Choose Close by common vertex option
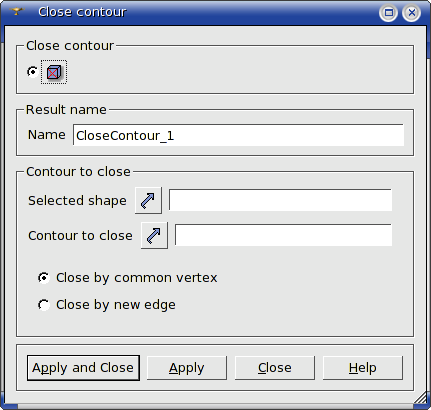The image size is (431, 410). point(127,278)
